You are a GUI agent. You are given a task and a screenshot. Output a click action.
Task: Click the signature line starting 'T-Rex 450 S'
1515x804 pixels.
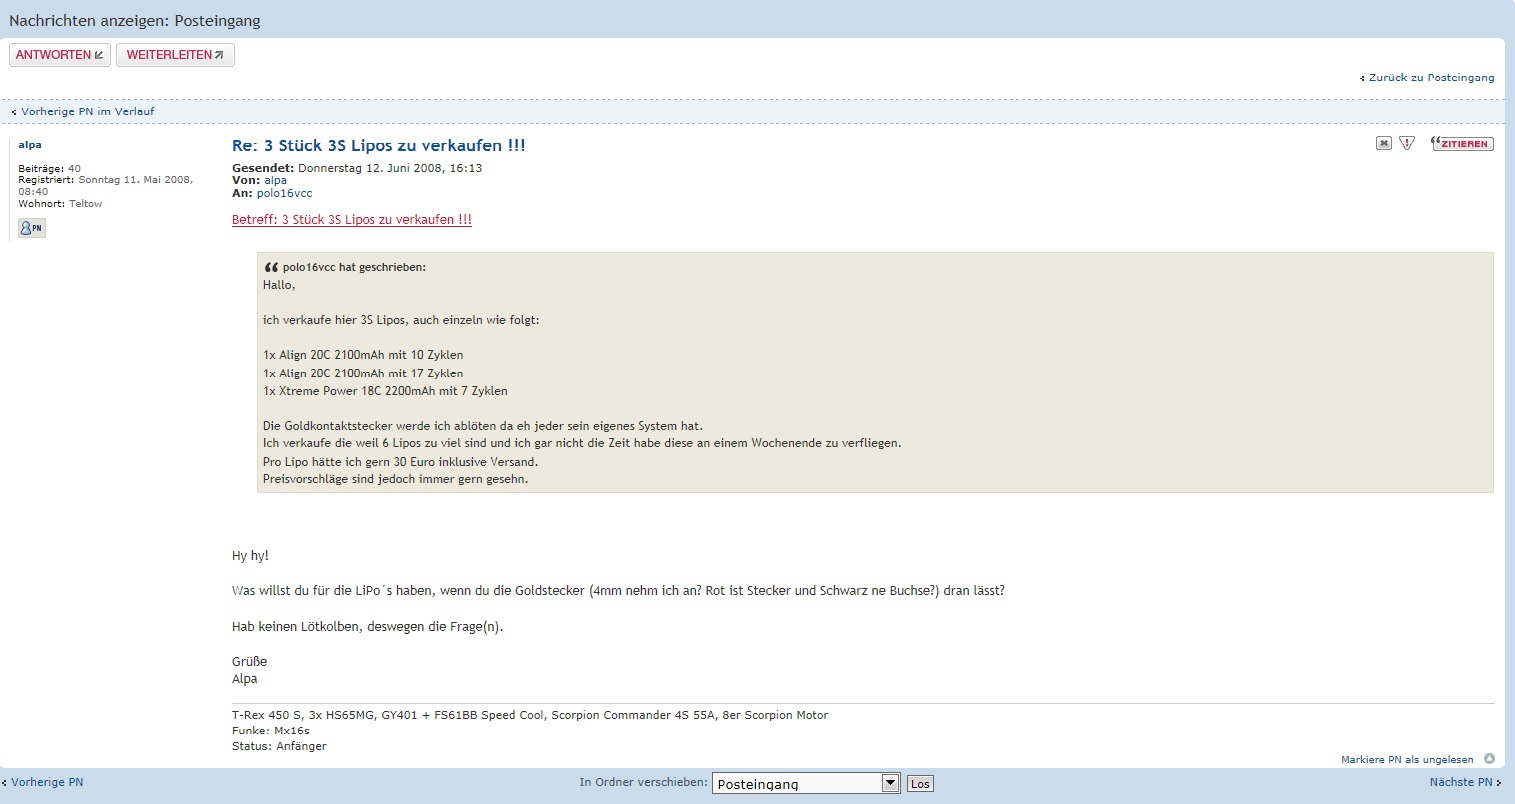(x=530, y=715)
